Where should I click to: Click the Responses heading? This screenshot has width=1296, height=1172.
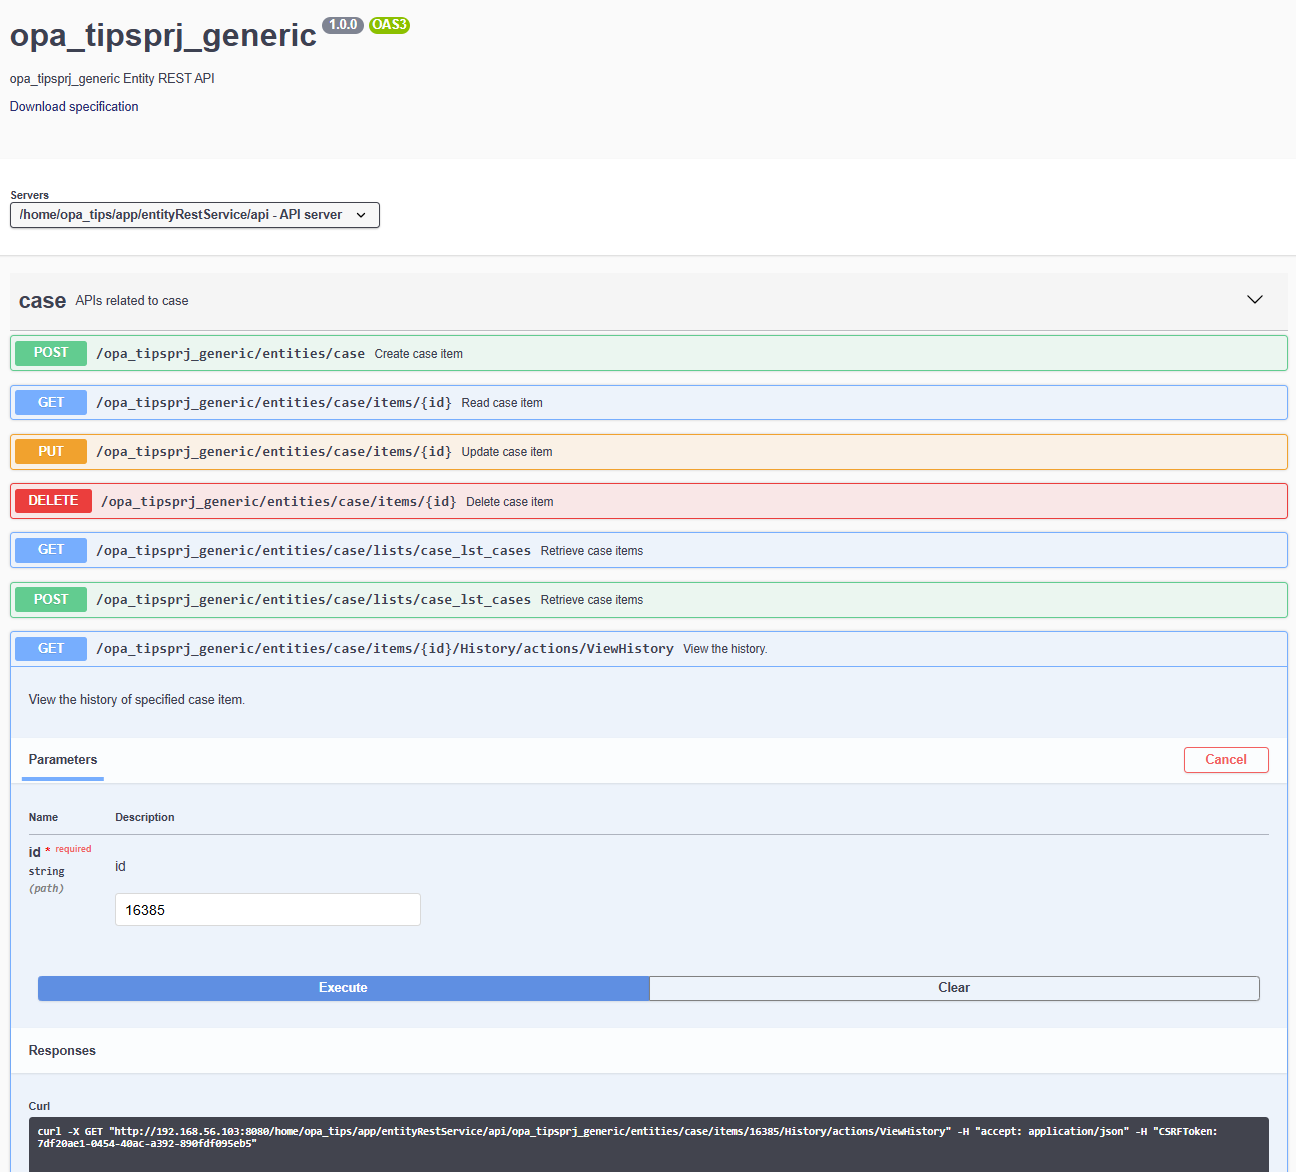62,1051
